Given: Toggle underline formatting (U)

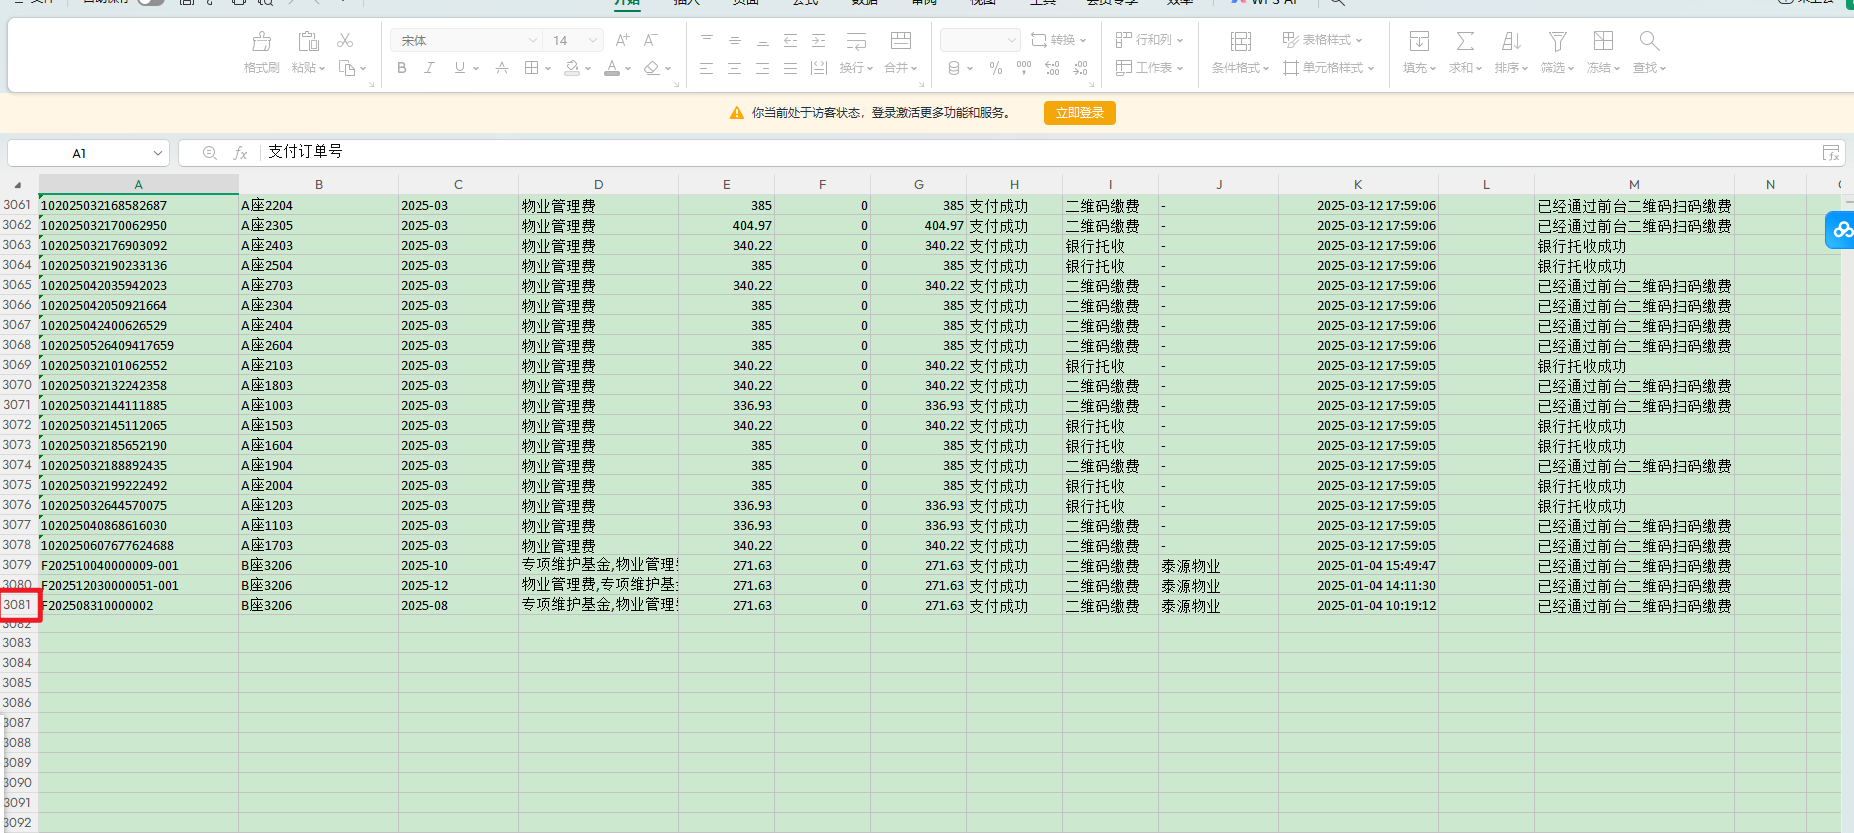Looking at the screenshot, I should [x=459, y=68].
